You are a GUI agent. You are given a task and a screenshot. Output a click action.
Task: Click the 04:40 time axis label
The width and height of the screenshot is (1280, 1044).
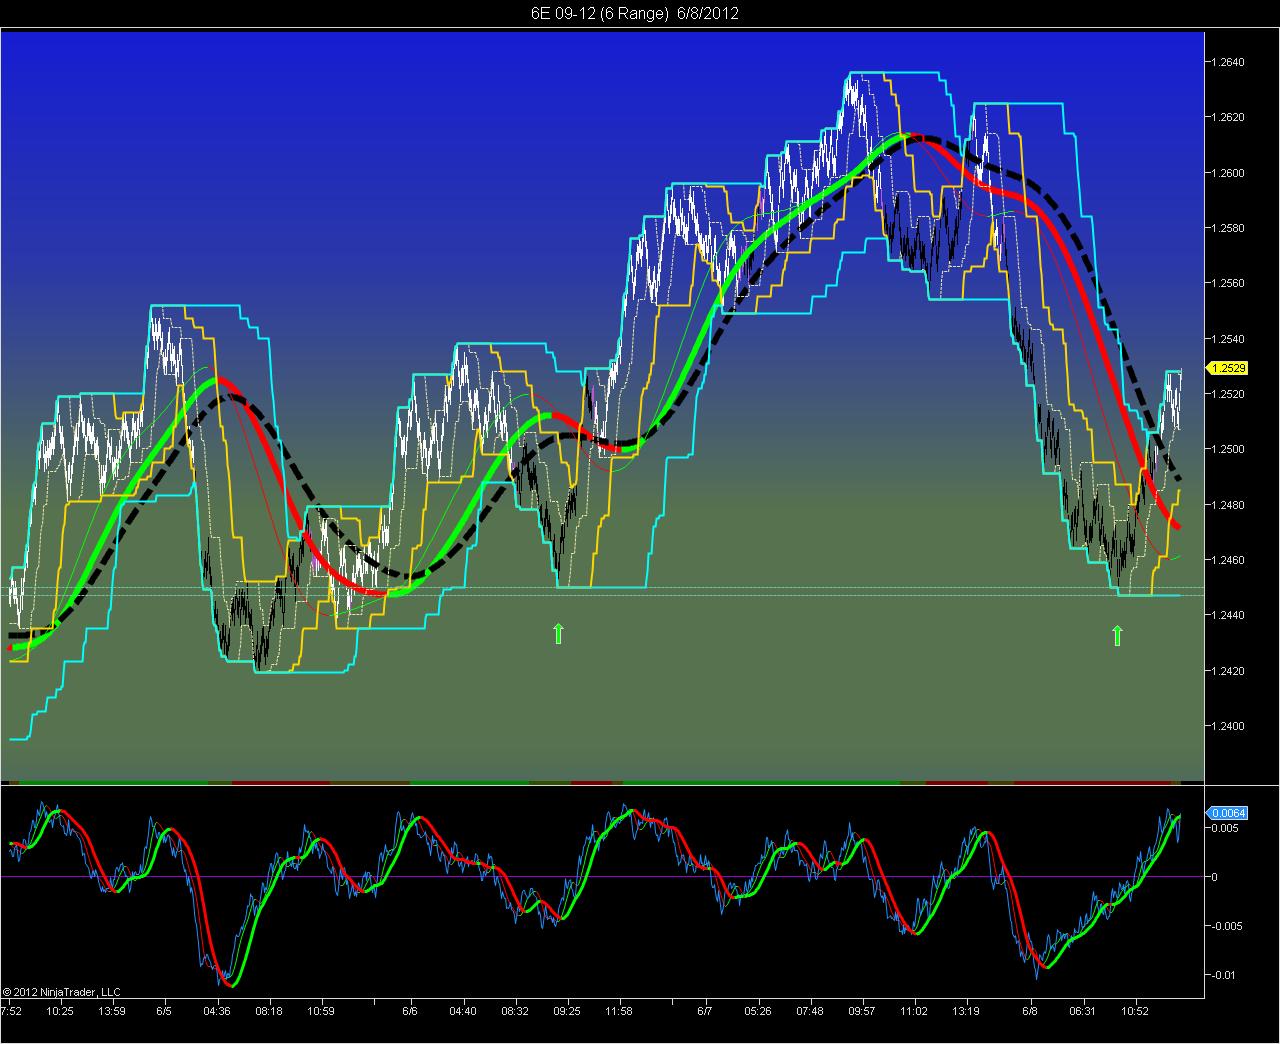tap(463, 1011)
